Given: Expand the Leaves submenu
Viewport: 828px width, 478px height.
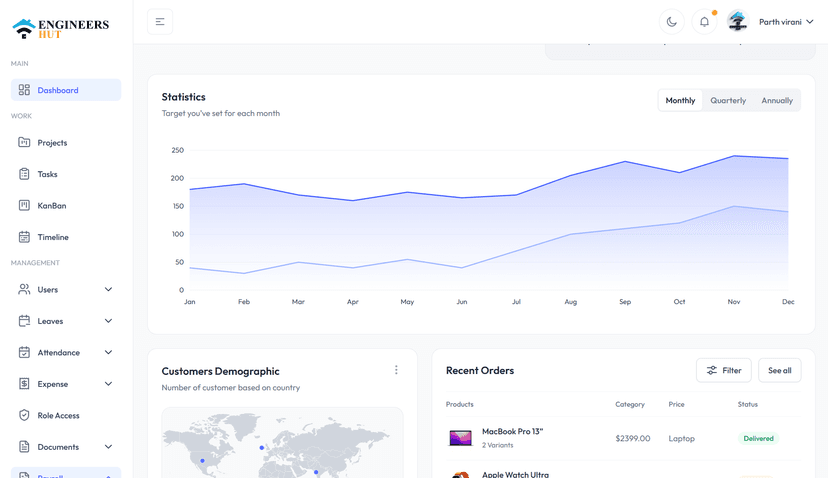Looking at the screenshot, I should pyautogui.click(x=108, y=321).
